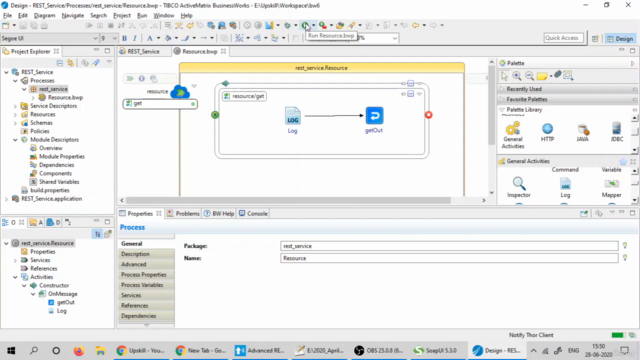The height and width of the screenshot is (360, 640).
Task: Open the General Activities palette
Action: click(x=513, y=136)
